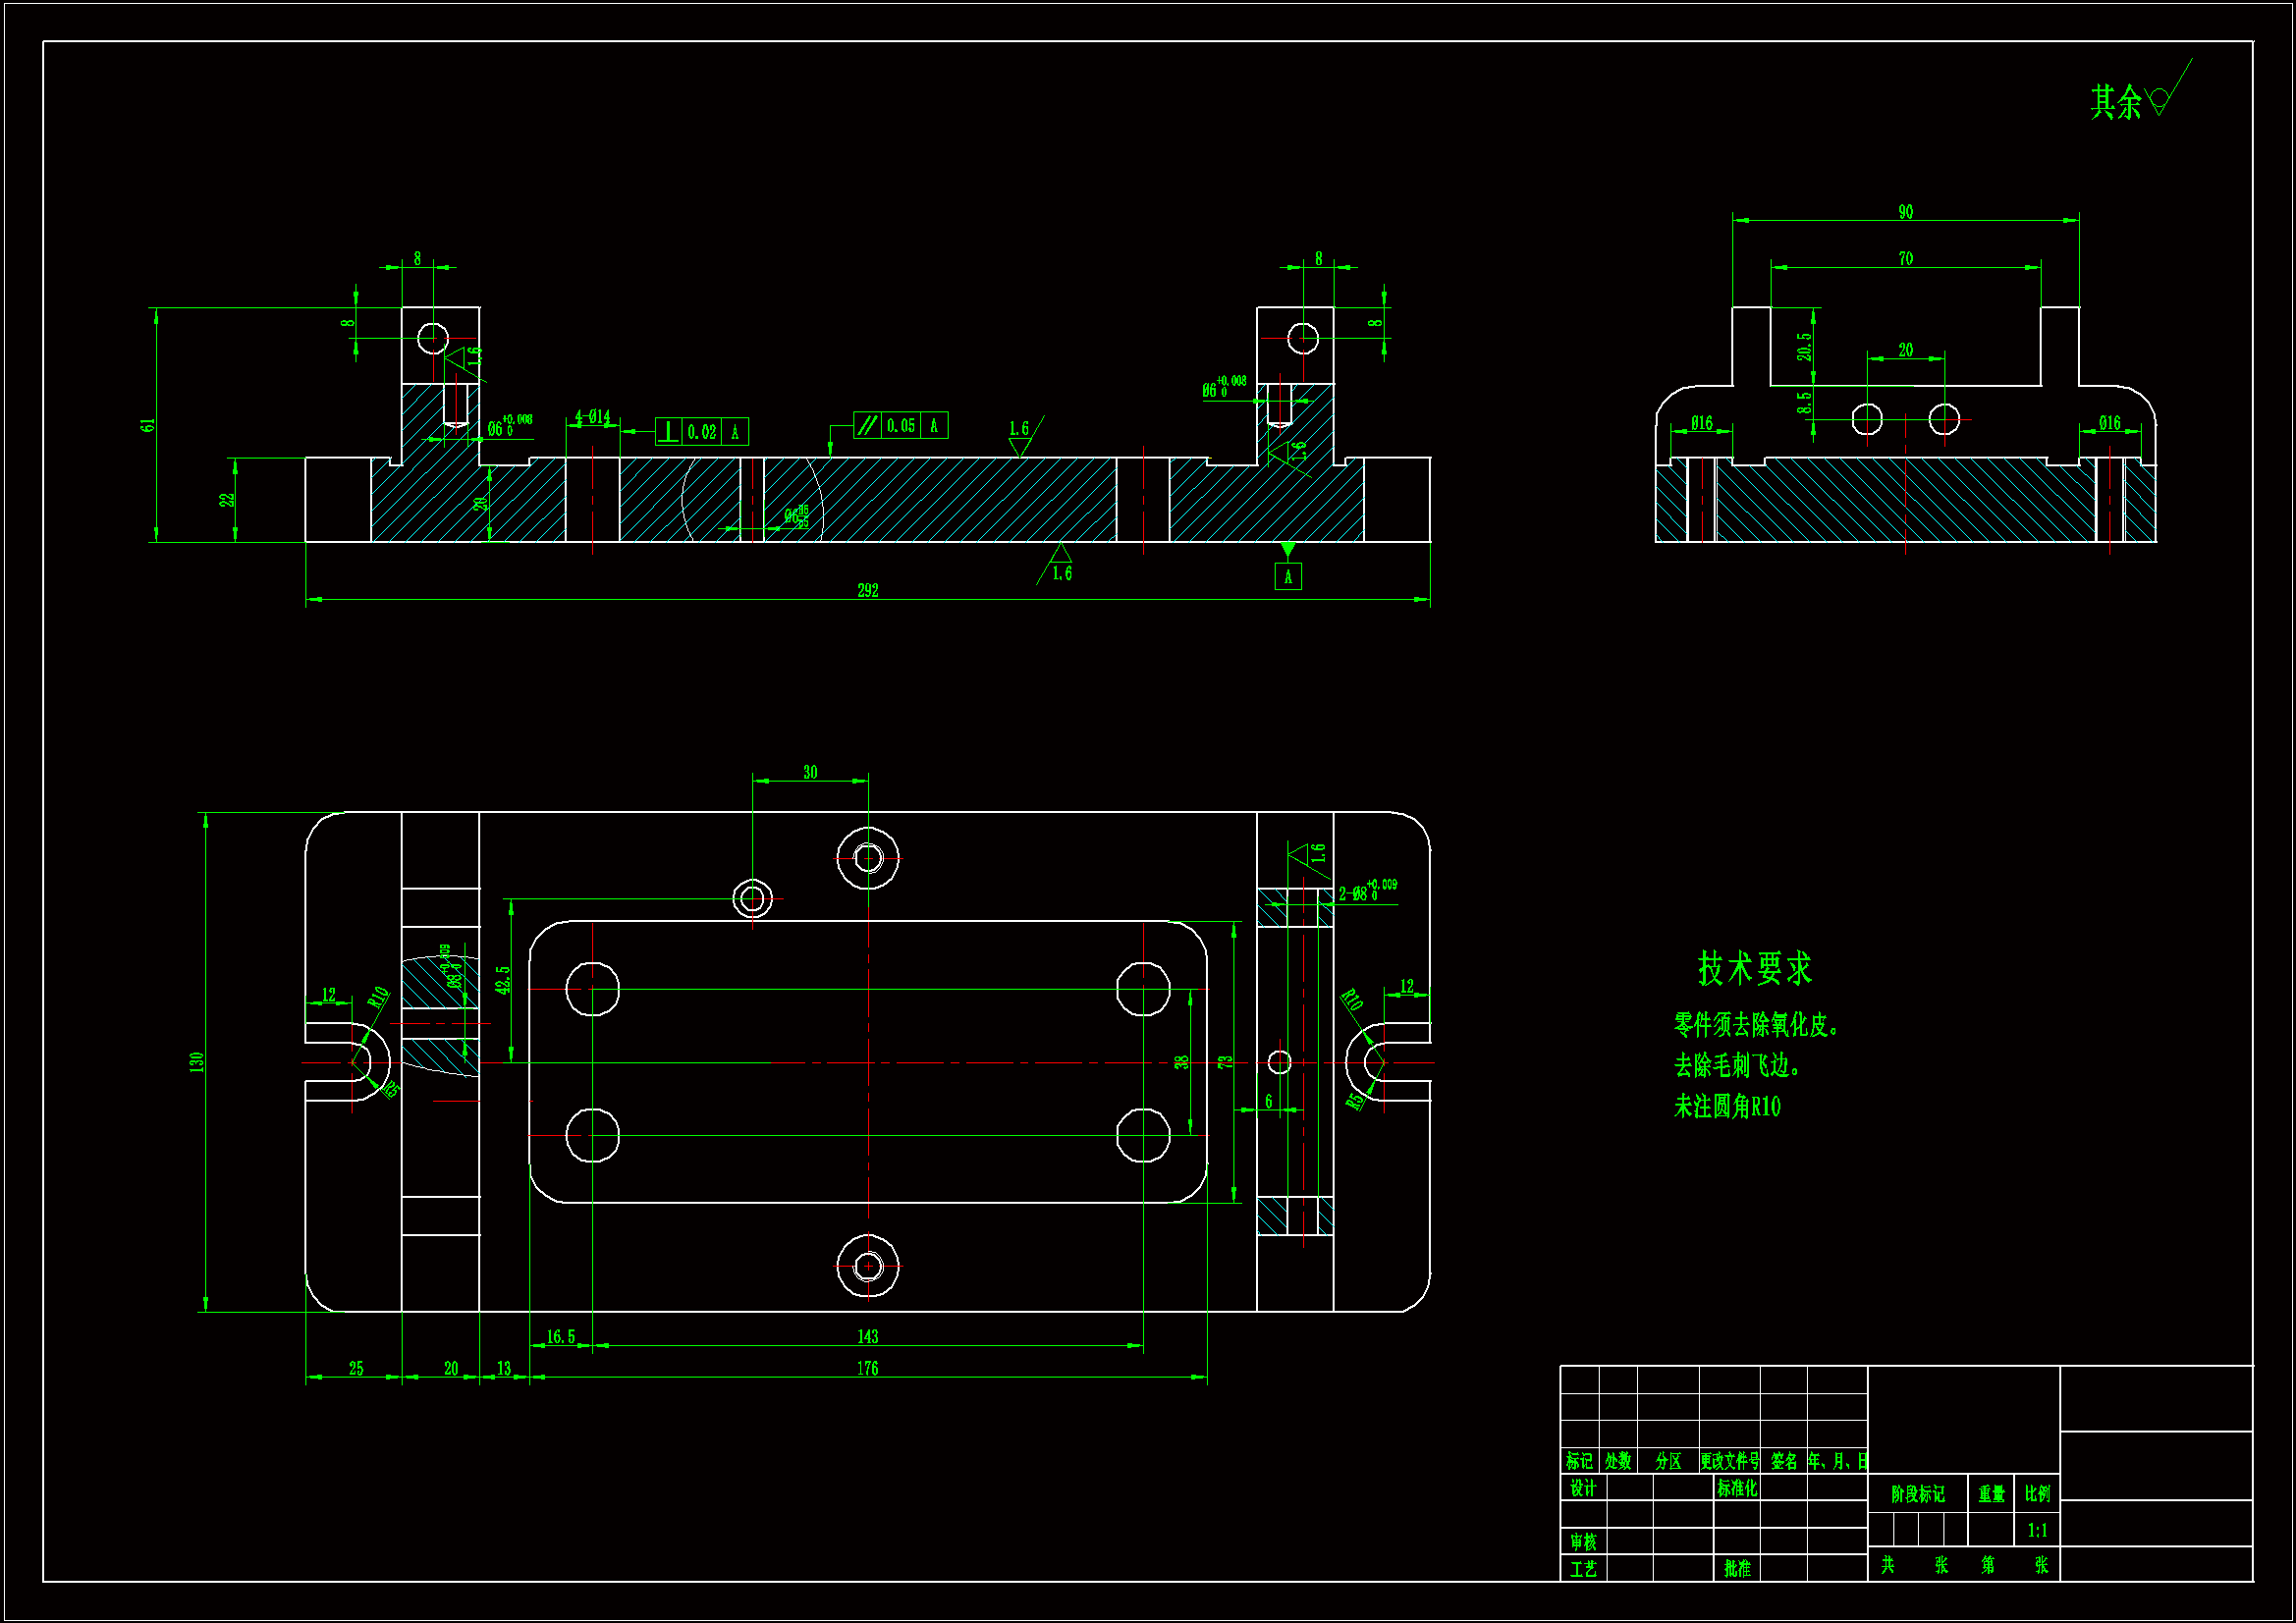Select the 4-Ø14 hole callout text
2296x1623 pixels.
coord(592,417)
